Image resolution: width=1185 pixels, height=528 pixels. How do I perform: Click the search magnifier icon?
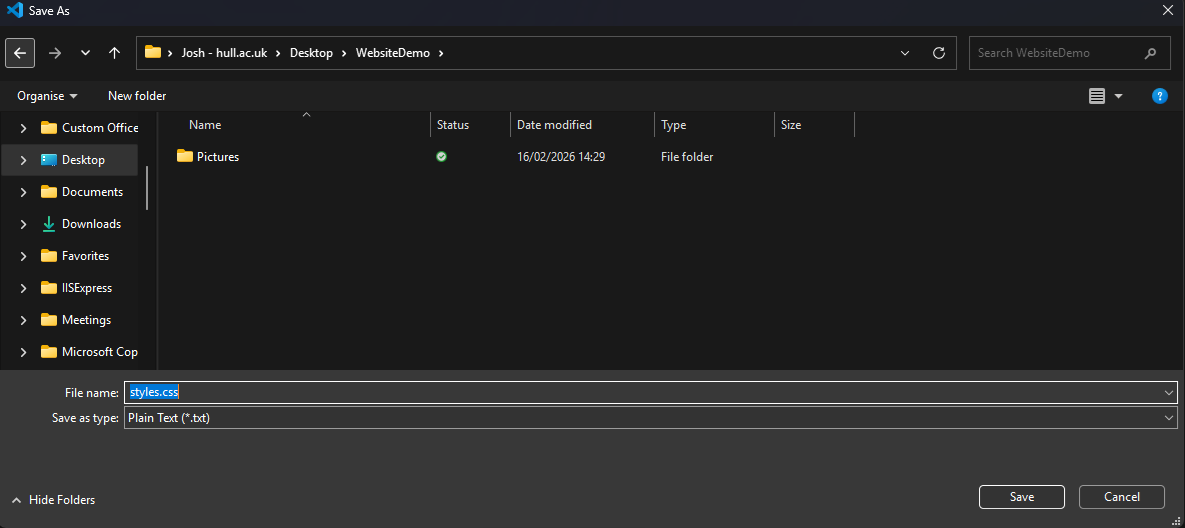click(x=1150, y=53)
